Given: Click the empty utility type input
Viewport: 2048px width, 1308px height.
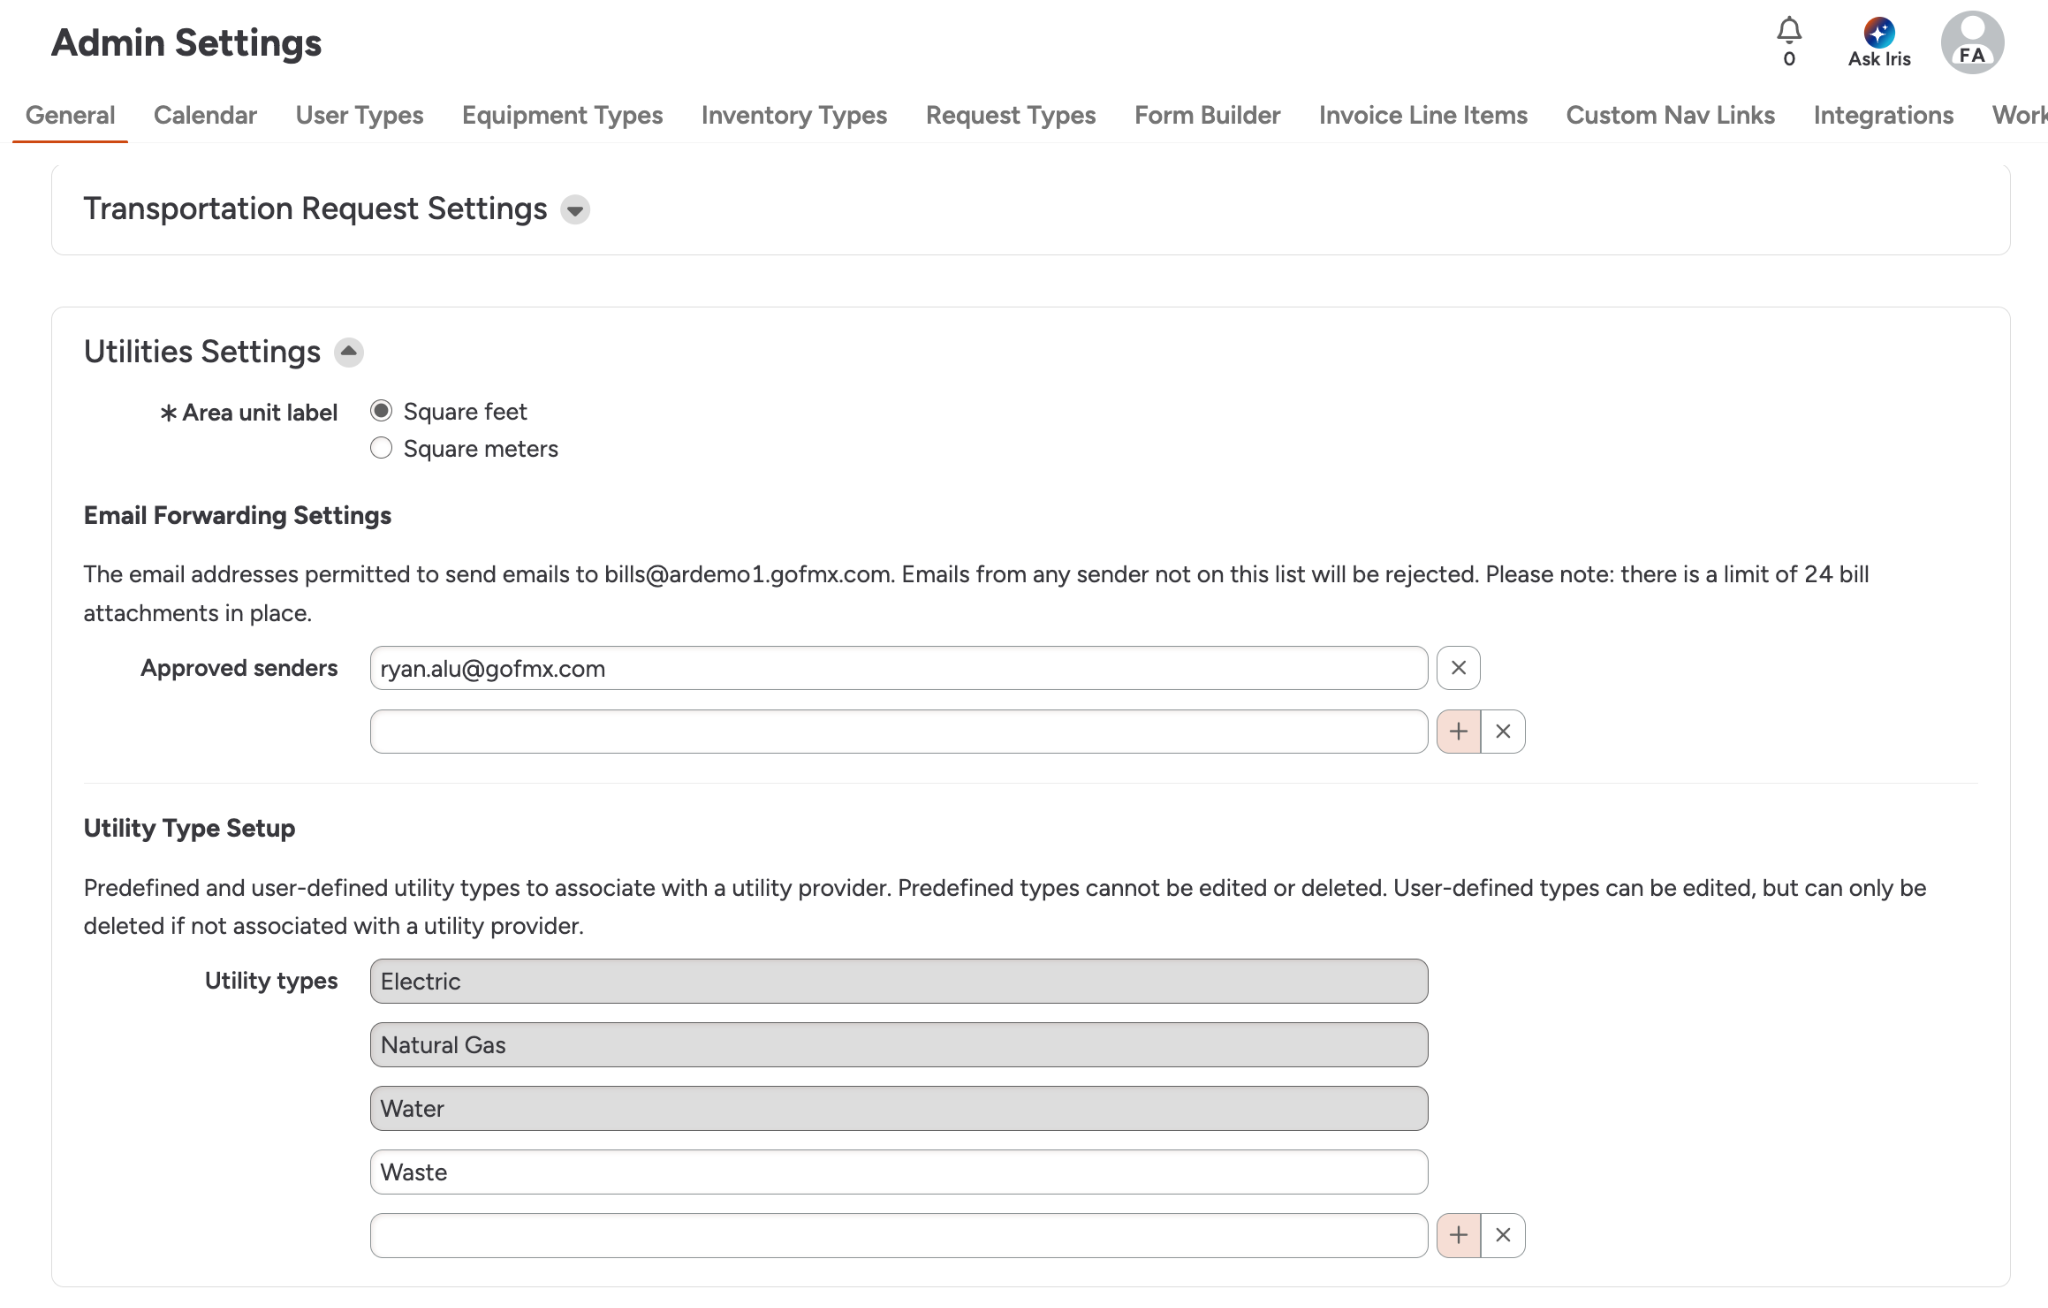Looking at the screenshot, I should point(898,1236).
